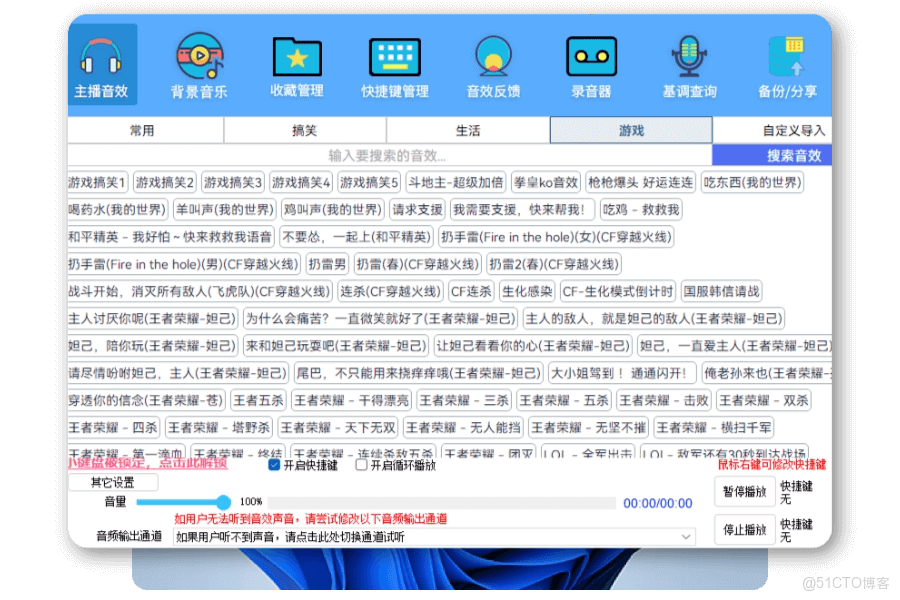Play 王者荣耀 - 五杀 sound
Viewport: 900px width, 600px height.
pyautogui.click(x=564, y=400)
